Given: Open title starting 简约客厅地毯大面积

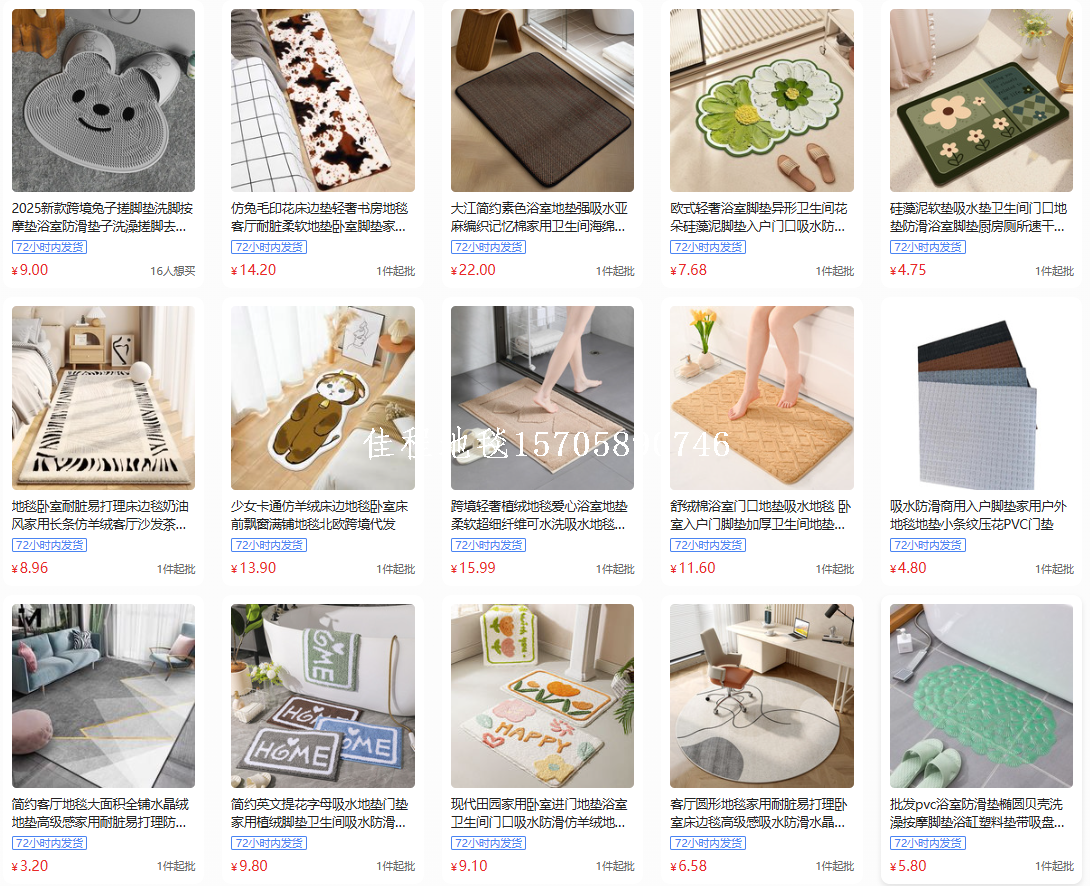Looking at the screenshot, I should [x=100, y=813].
